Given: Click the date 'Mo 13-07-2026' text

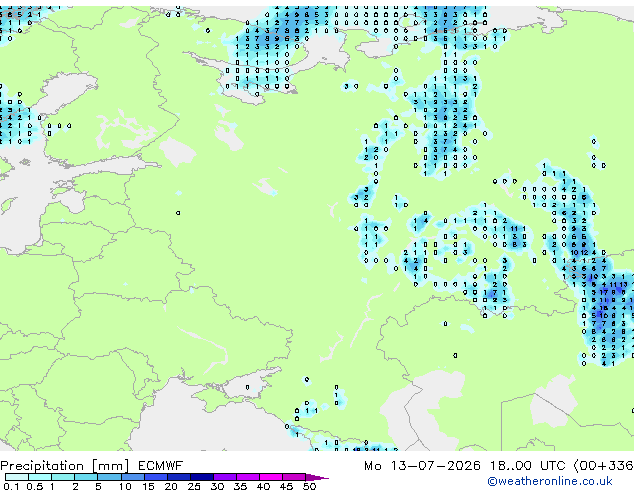Looking at the screenshot, I should click(x=422, y=466).
